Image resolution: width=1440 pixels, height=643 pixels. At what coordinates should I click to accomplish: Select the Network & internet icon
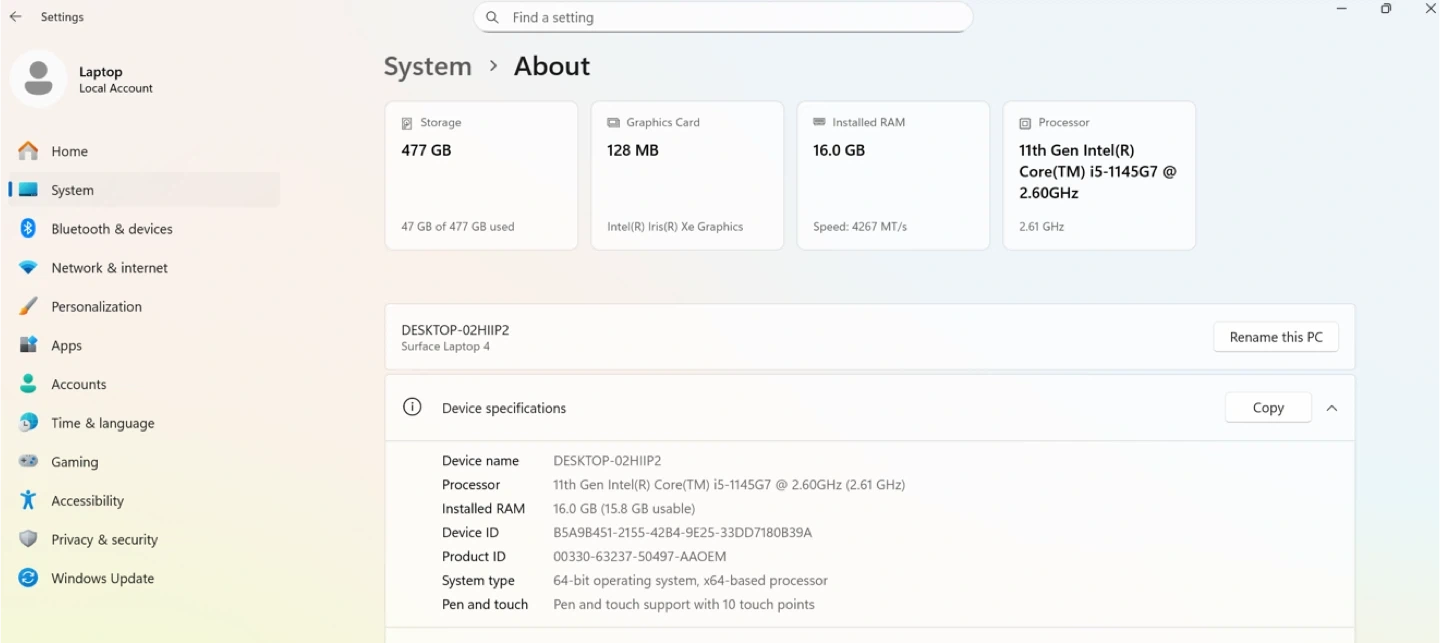[x=28, y=268]
